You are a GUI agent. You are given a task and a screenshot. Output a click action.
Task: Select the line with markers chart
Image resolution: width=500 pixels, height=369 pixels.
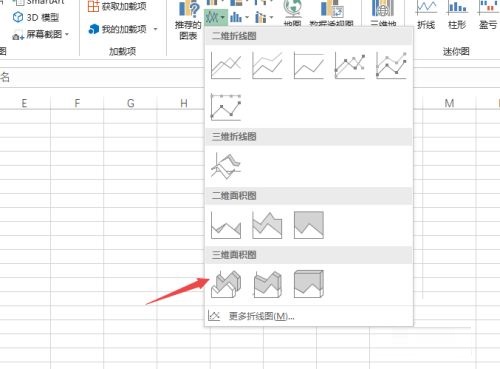350,65
